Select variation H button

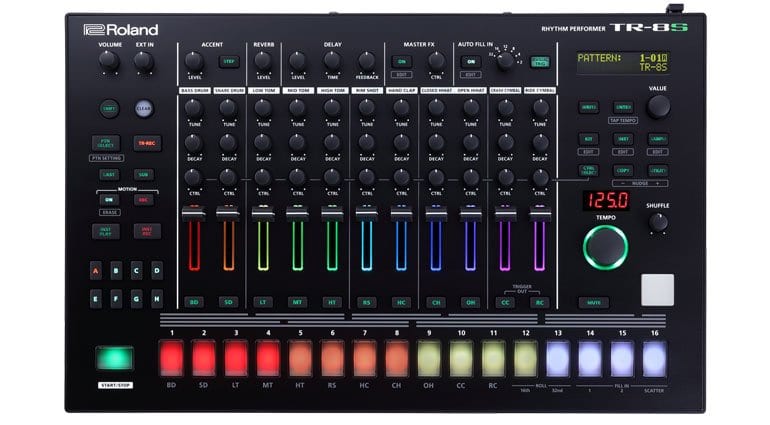156,298
